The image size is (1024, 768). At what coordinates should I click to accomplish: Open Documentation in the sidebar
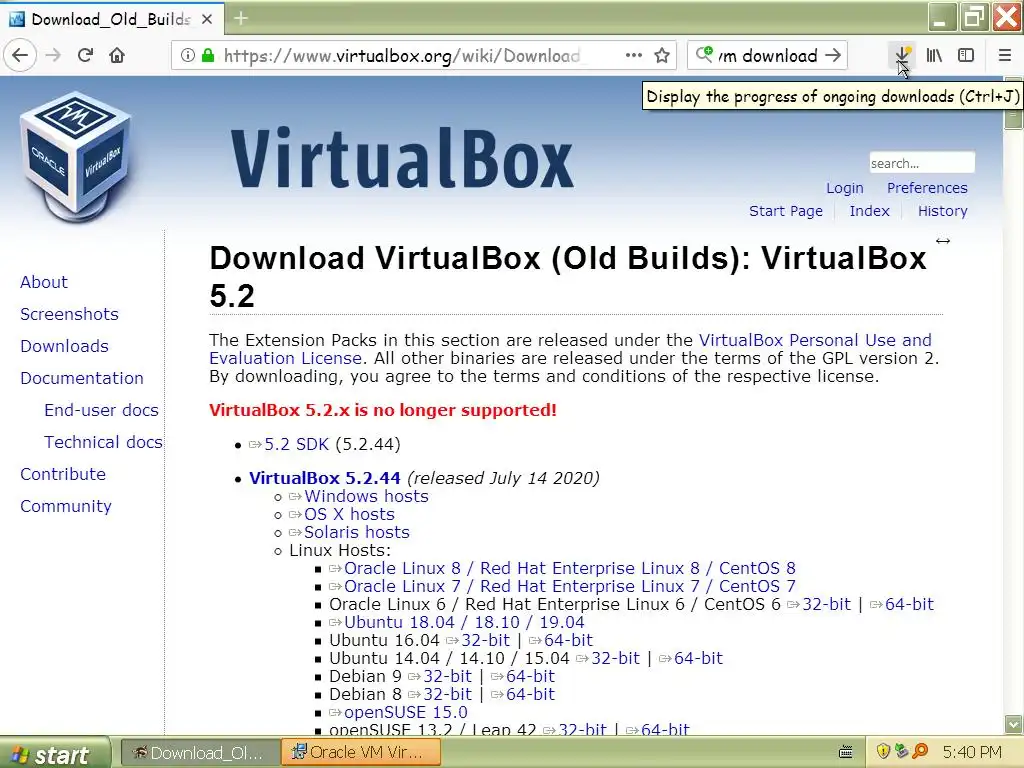[82, 378]
